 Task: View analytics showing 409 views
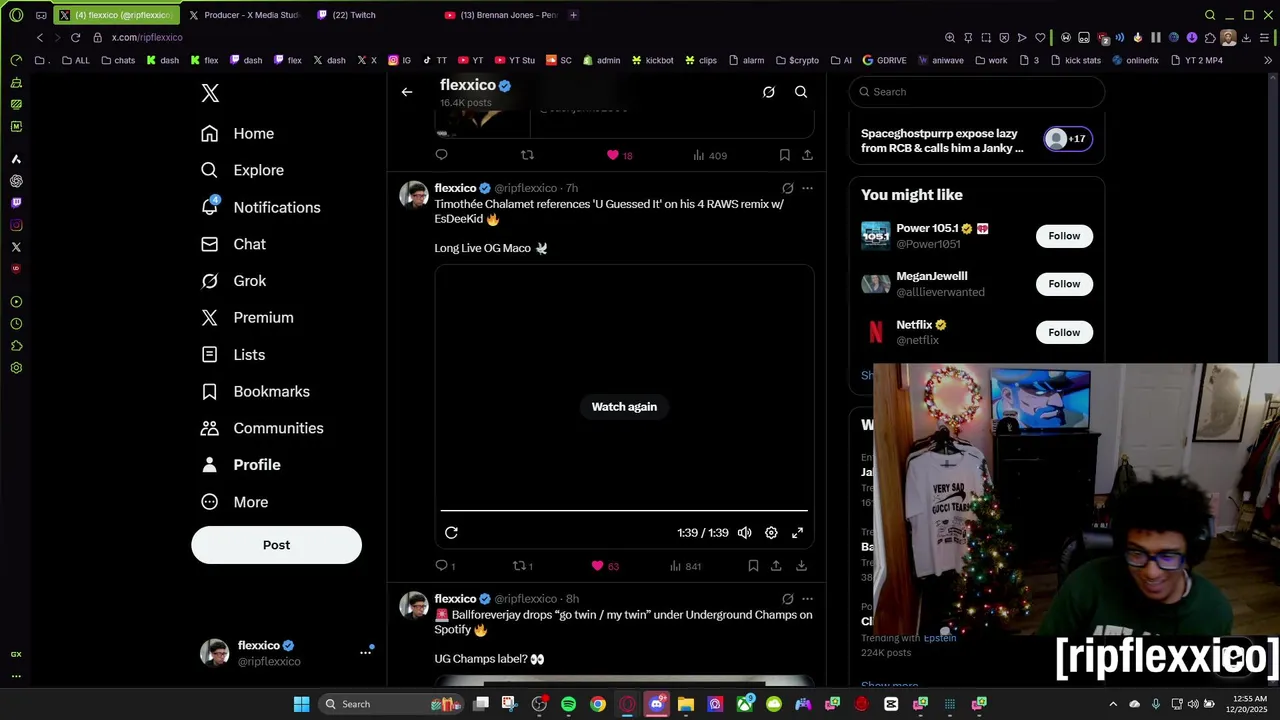[710, 155]
